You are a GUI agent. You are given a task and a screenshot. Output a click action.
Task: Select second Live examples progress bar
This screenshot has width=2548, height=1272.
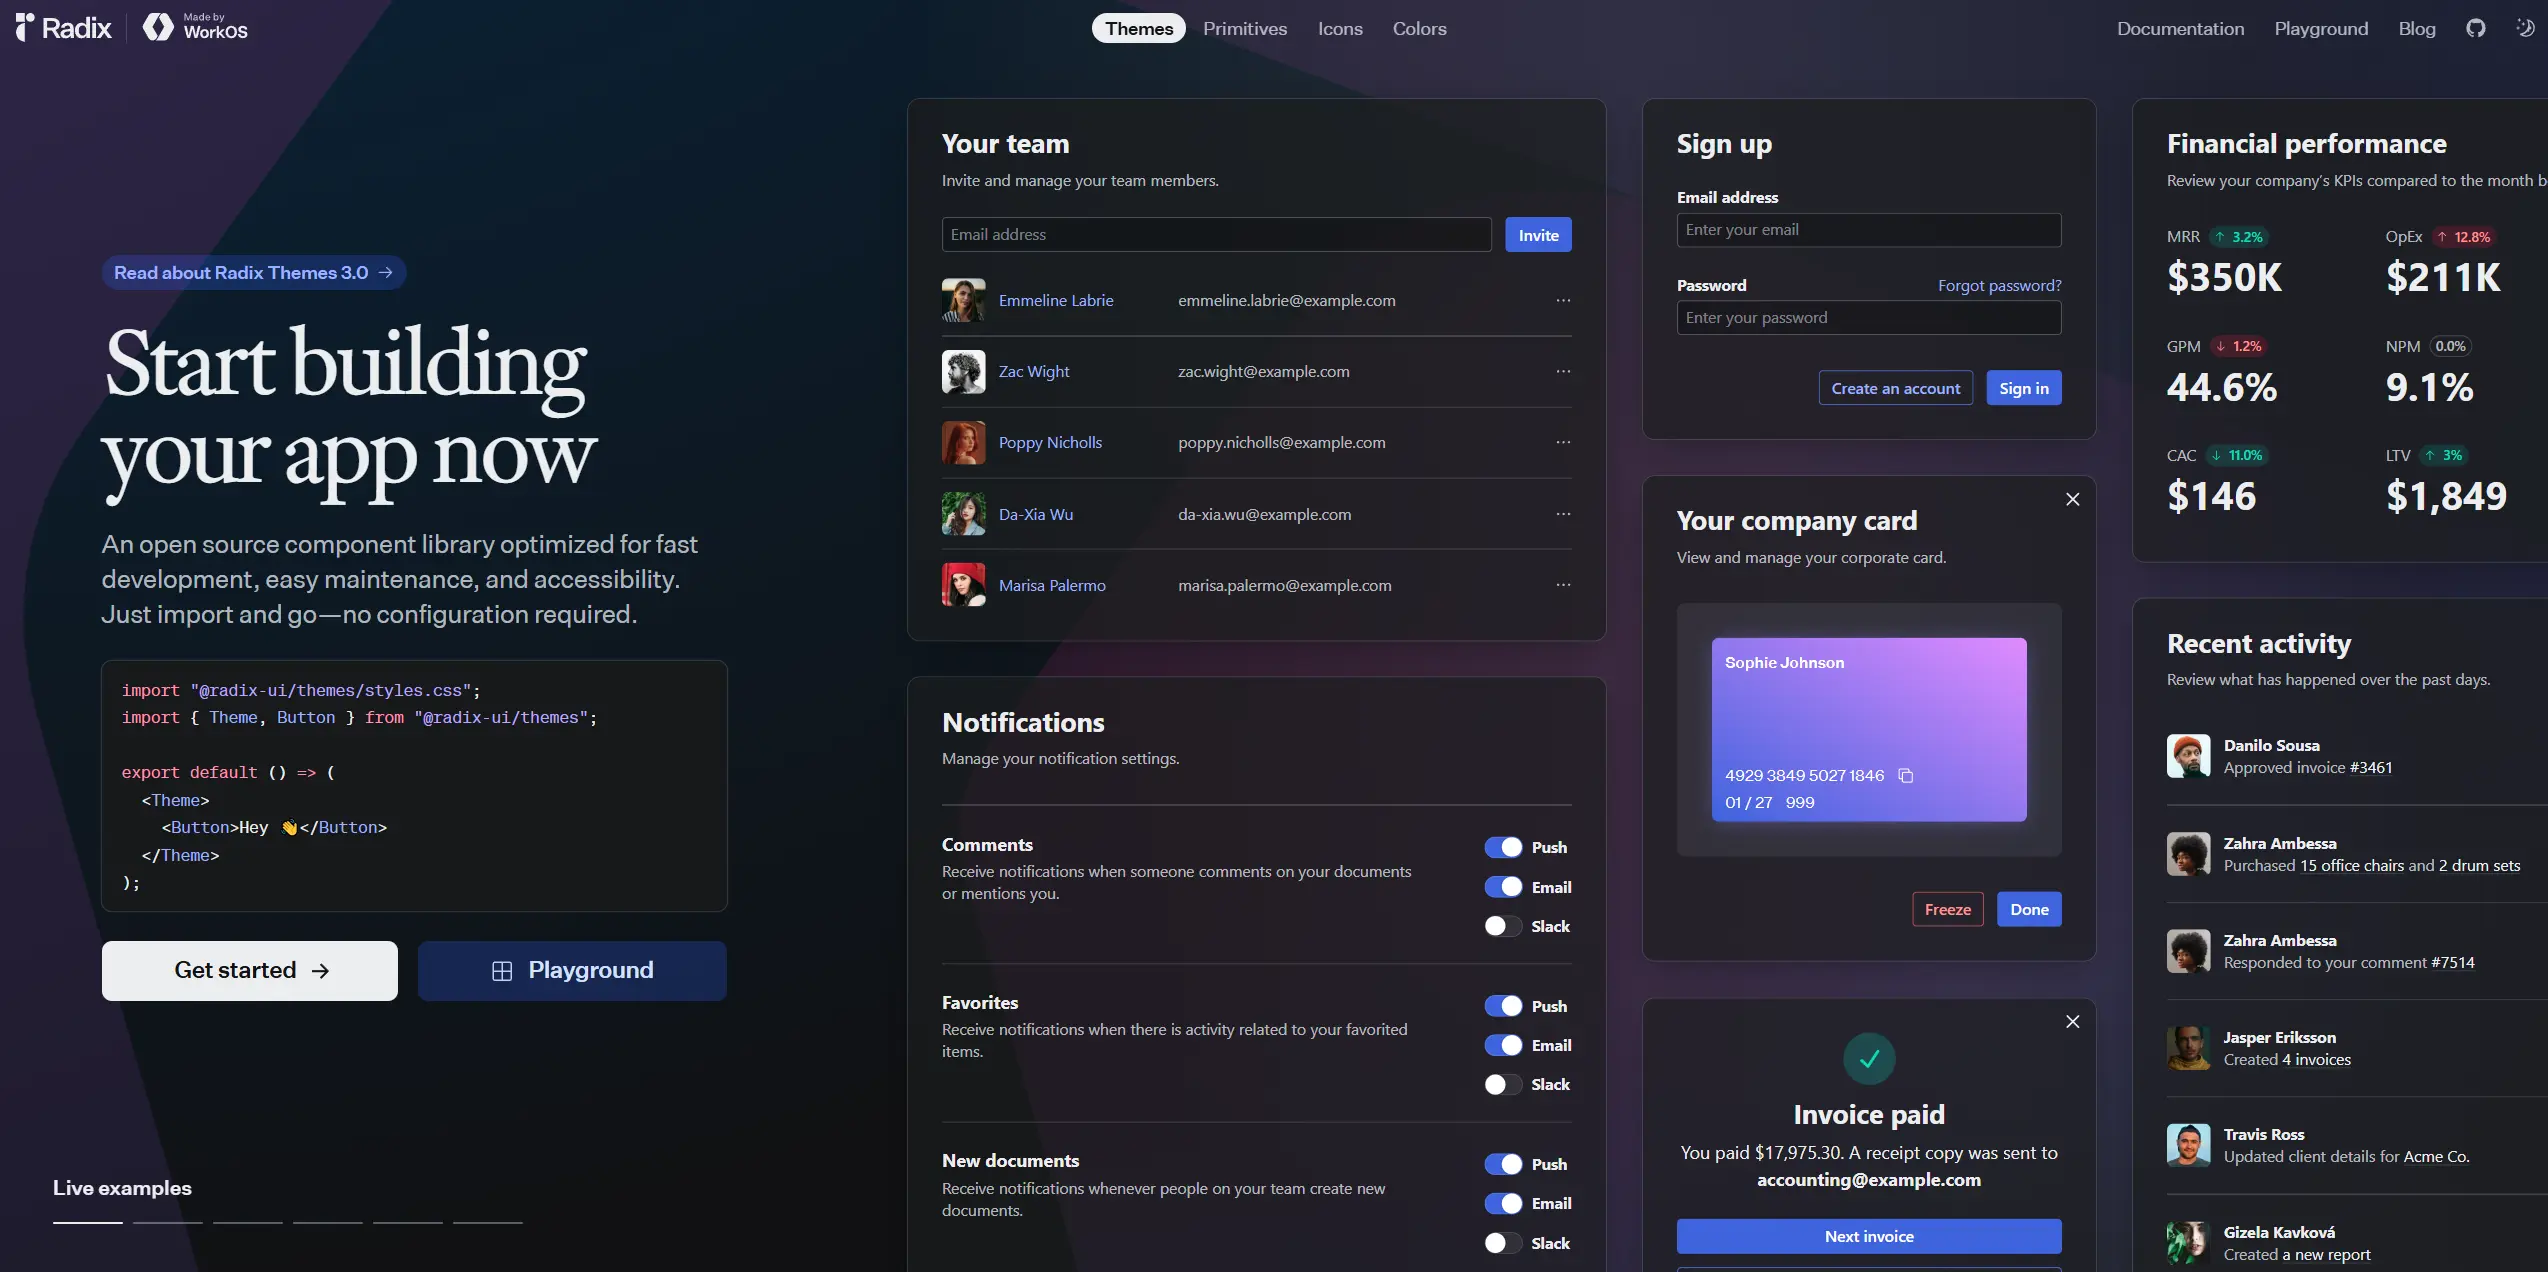(x=168, y=1222)
